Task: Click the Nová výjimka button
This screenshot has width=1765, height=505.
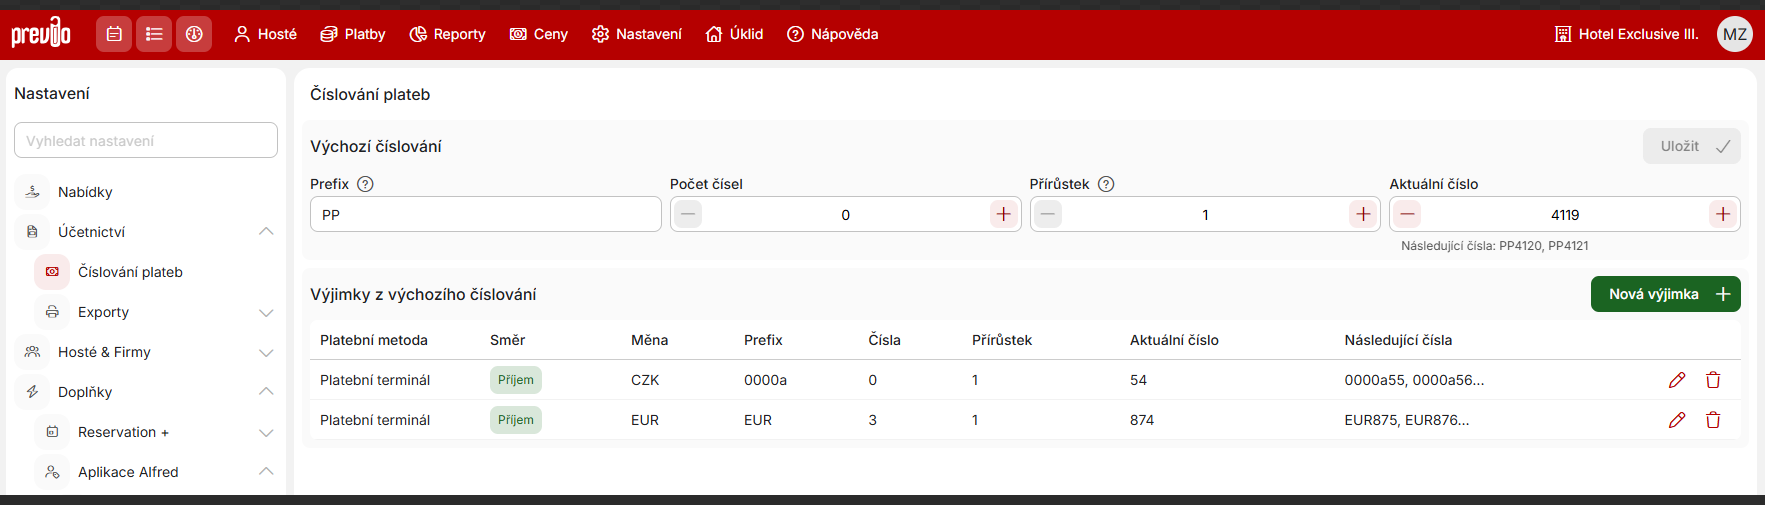Action: (x=1665, y=294)
